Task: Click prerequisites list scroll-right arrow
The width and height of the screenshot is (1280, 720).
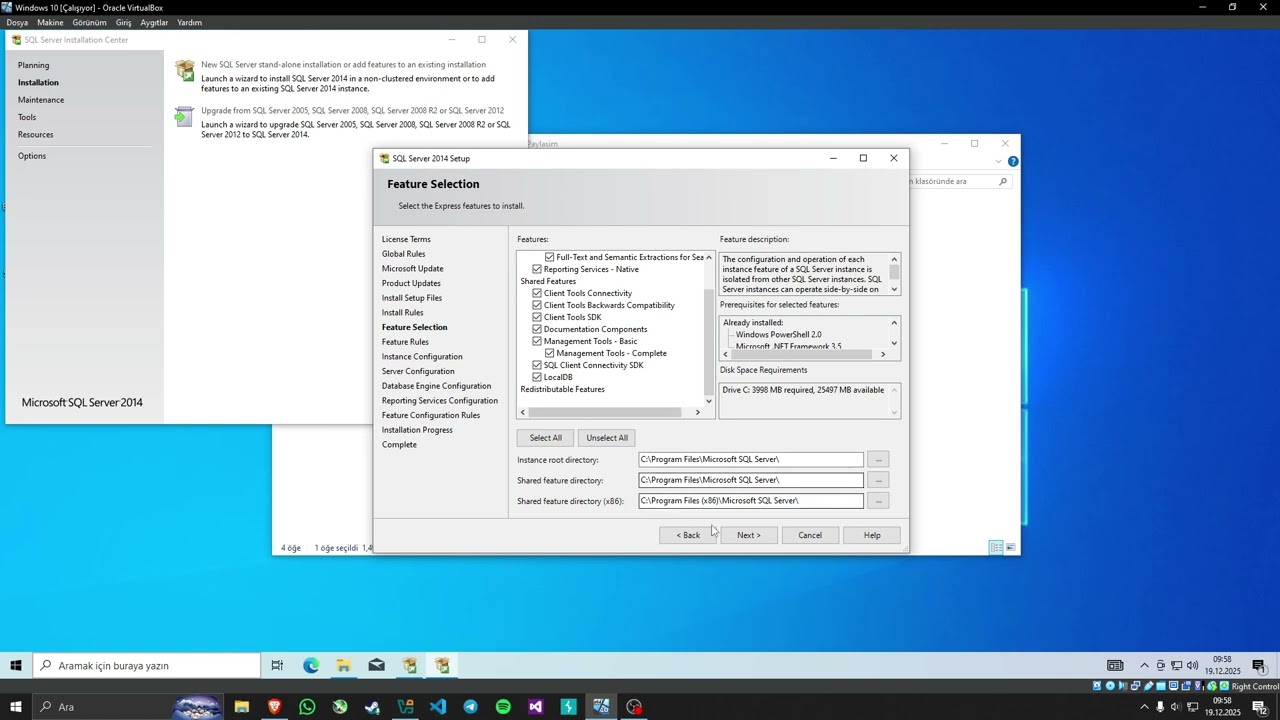Action: point(882,354)
